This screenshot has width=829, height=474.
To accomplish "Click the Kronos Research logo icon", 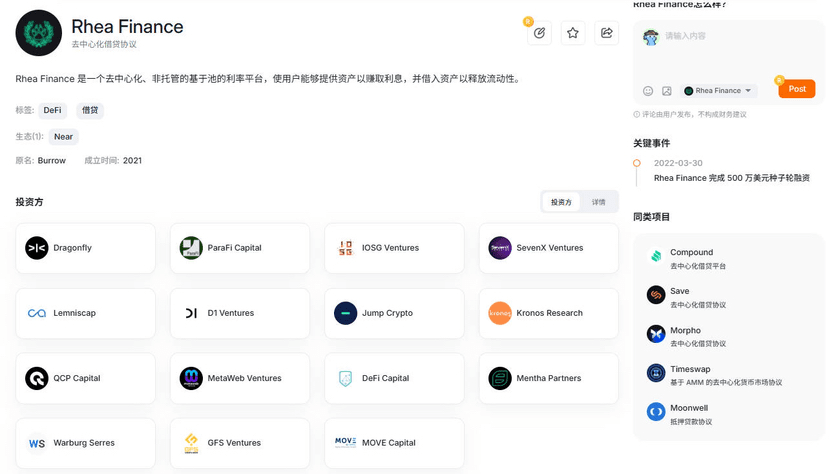I will tap(500, 313).
